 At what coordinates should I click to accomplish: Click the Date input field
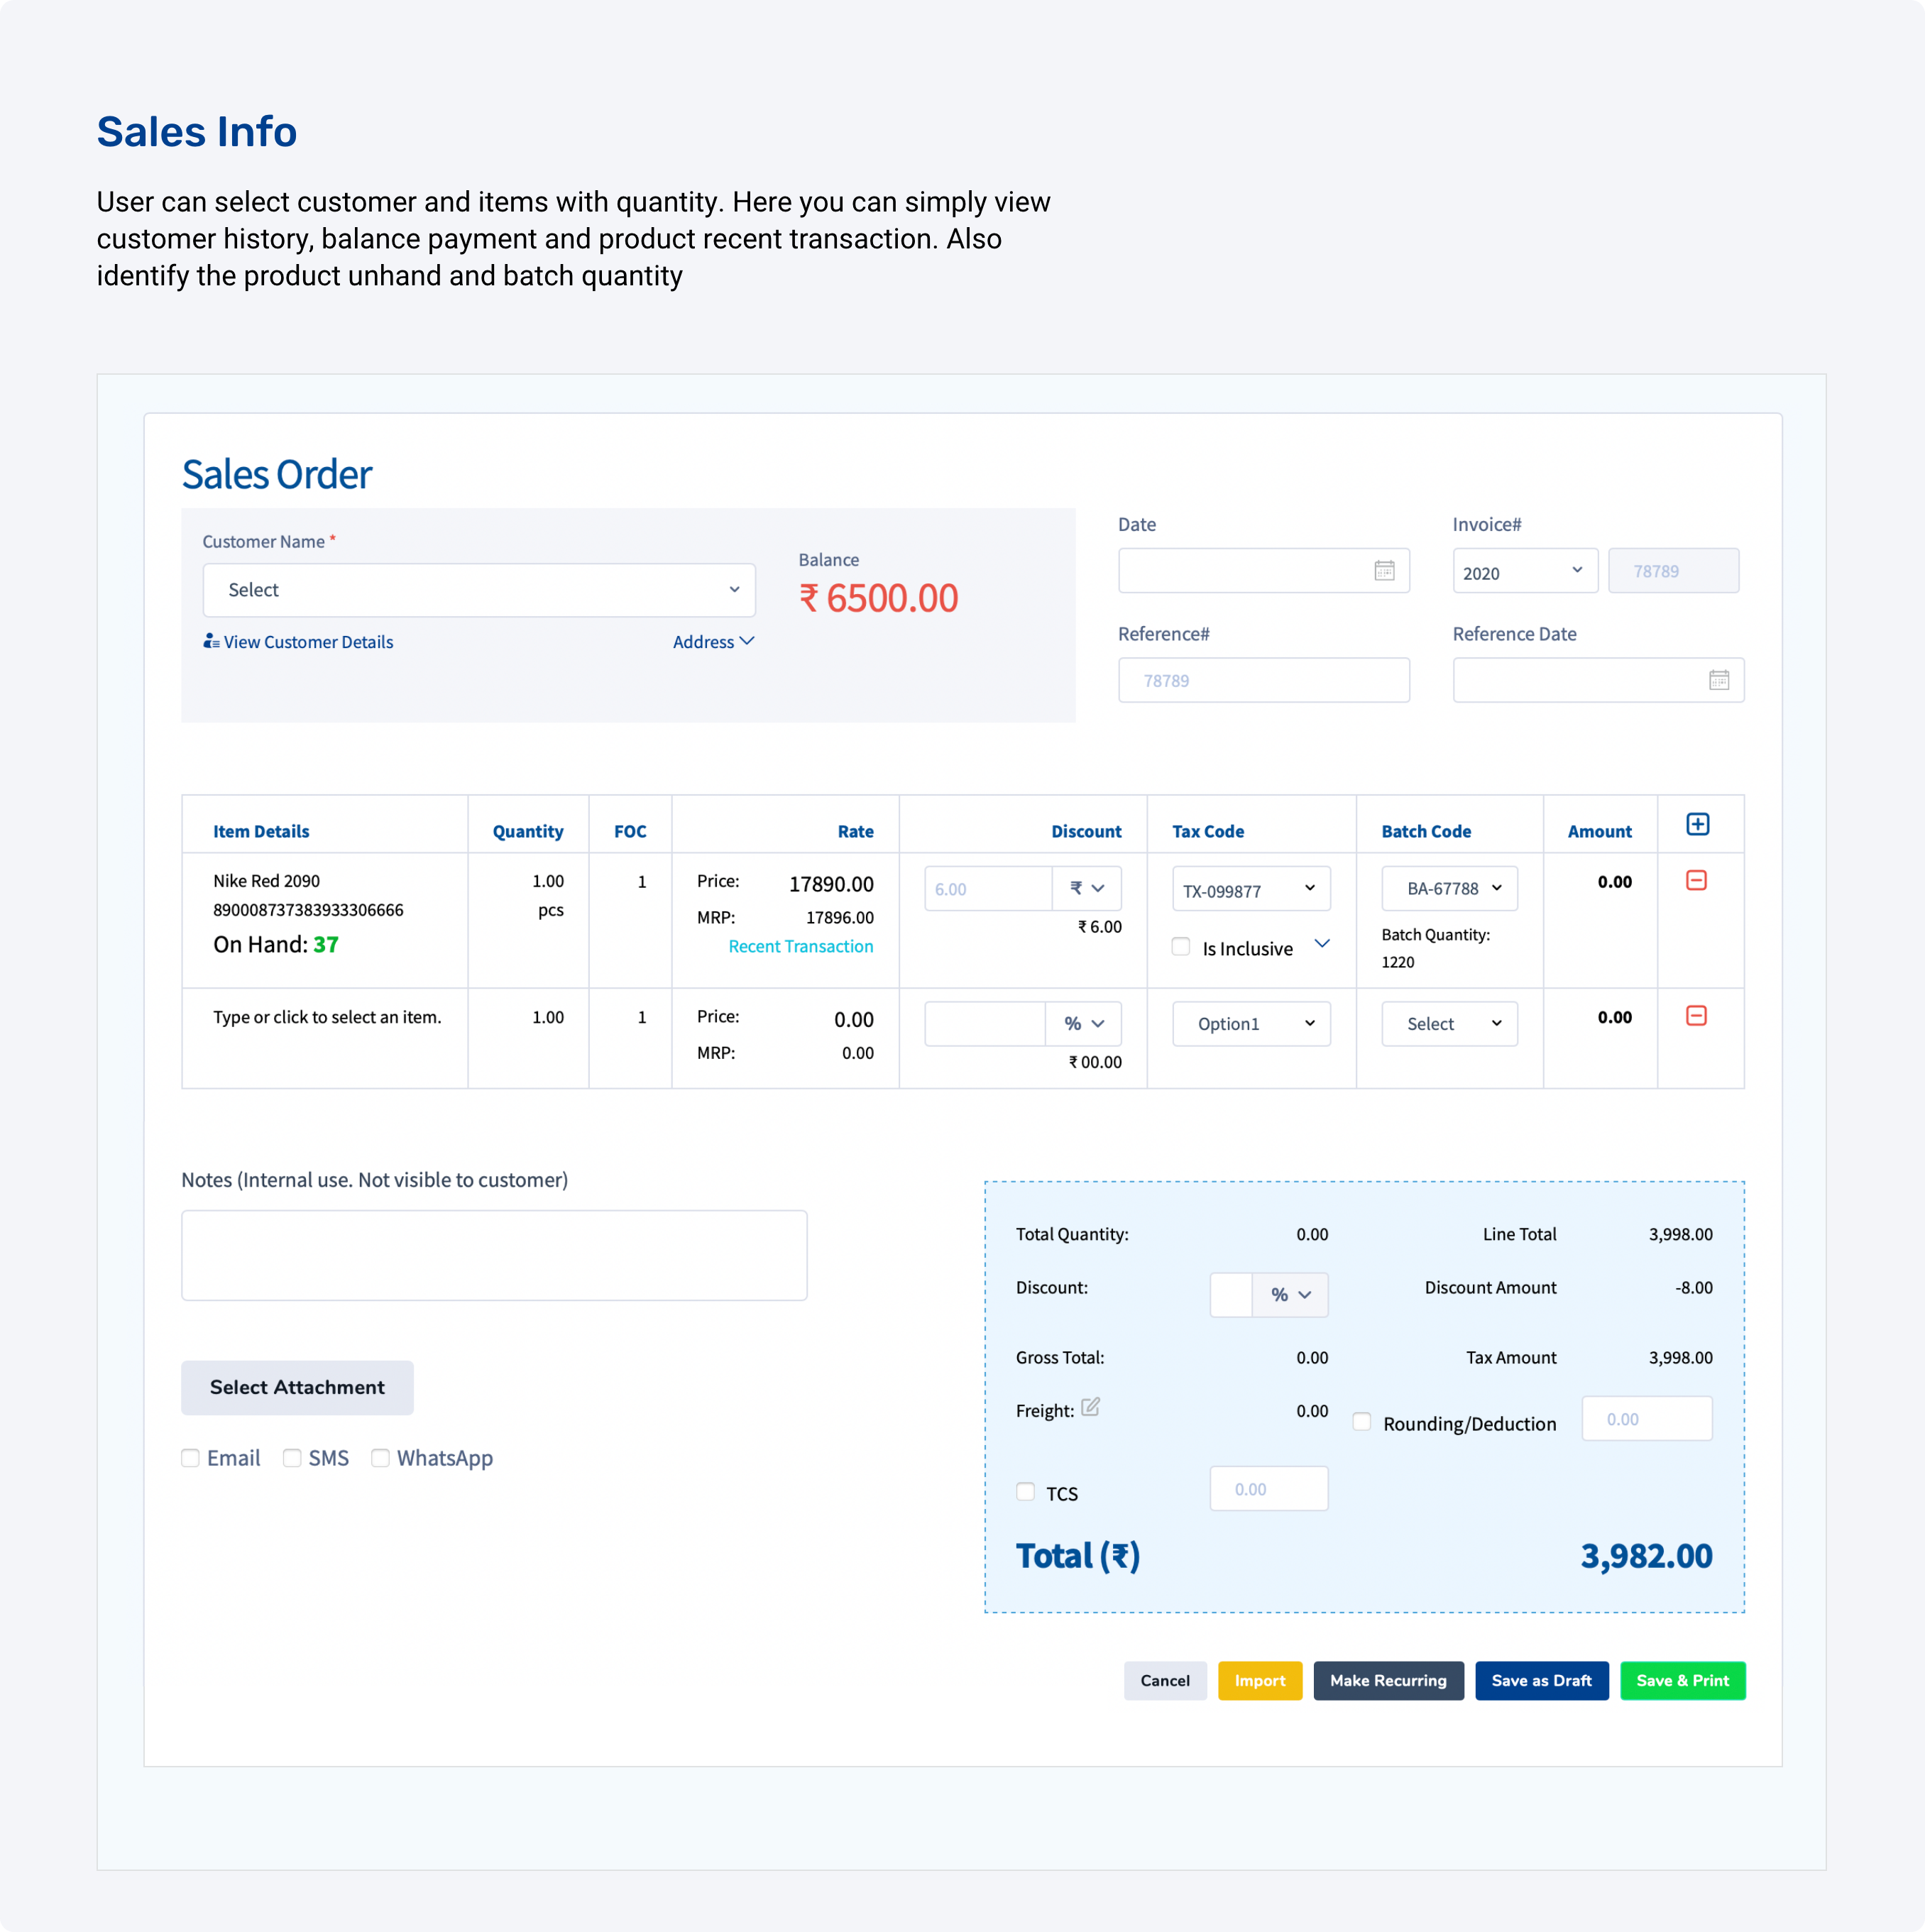[1264, 571]
